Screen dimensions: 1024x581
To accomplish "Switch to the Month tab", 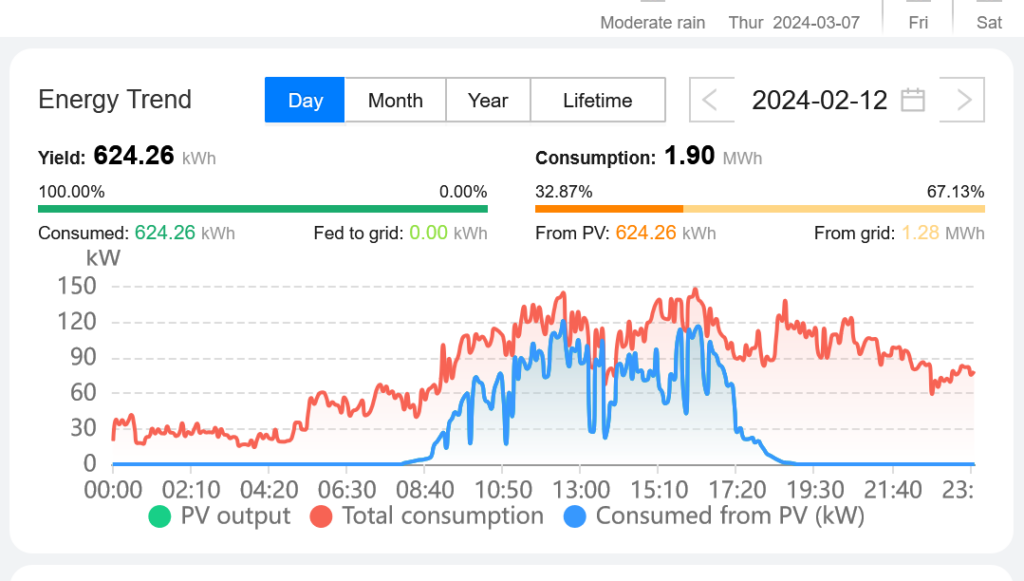I will pyautogui.click(x=395, y=100).
